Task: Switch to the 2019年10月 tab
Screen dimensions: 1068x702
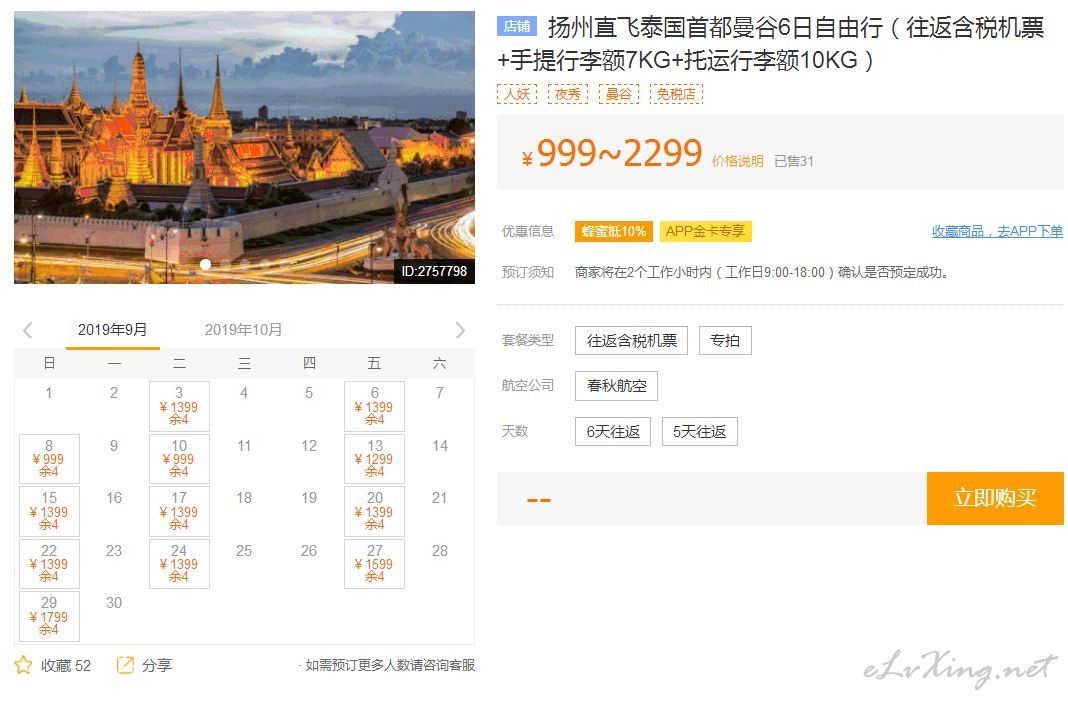Action: pyautogui.click(x=243, y=330)
